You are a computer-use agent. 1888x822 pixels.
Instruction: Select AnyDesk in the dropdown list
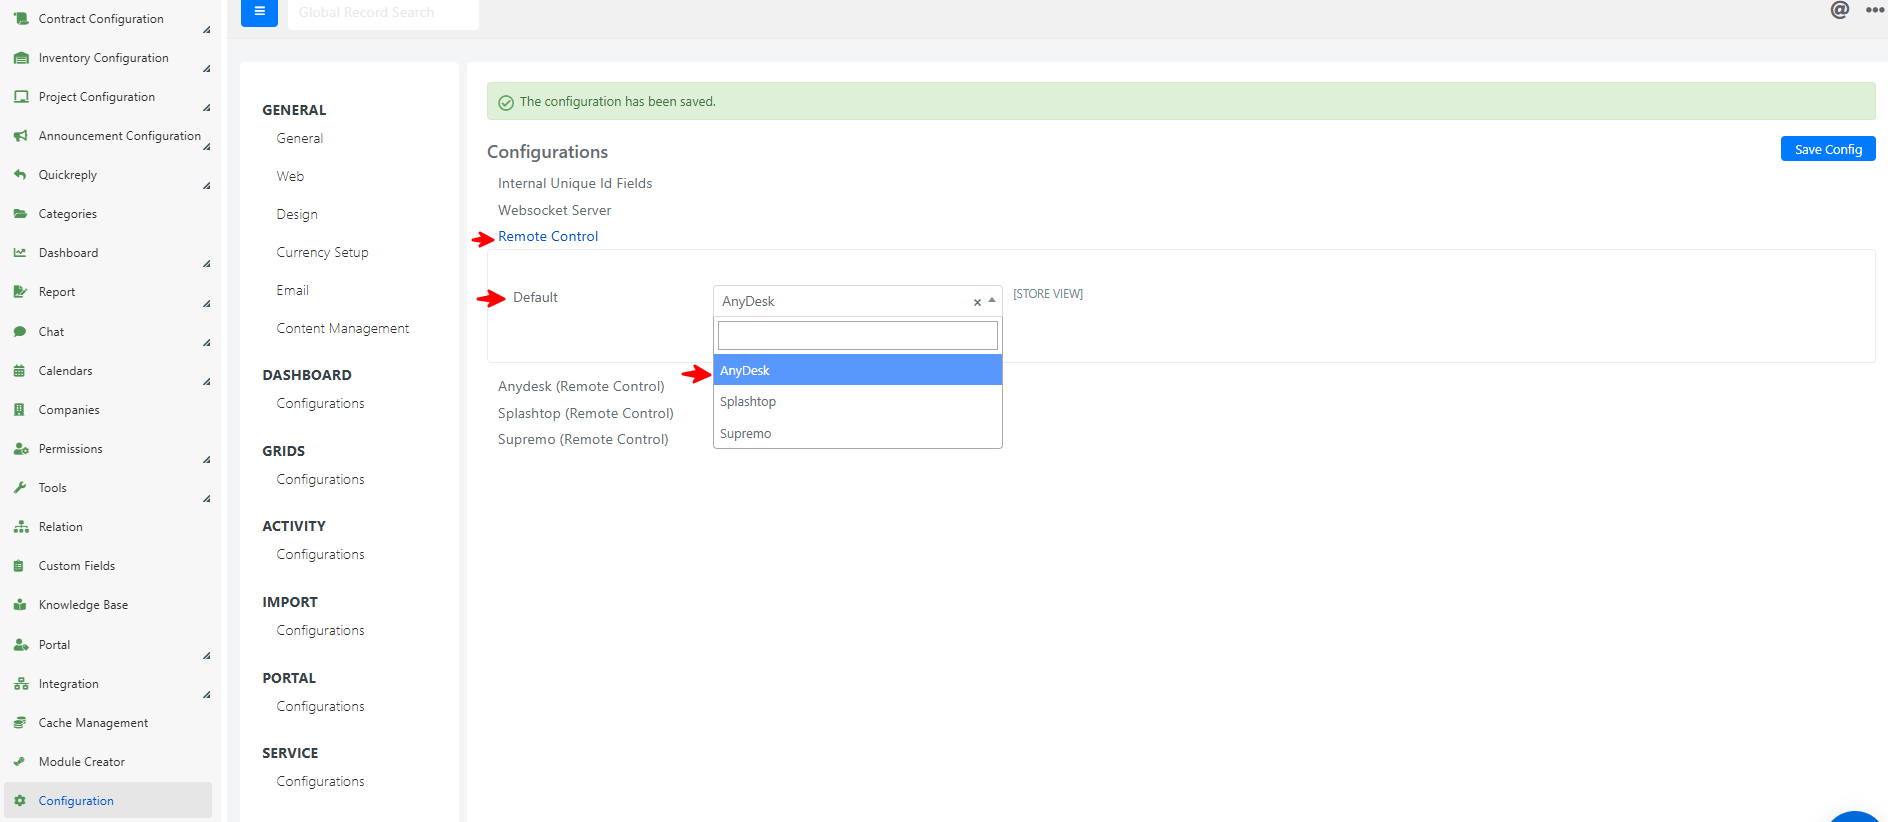point(858,370)
